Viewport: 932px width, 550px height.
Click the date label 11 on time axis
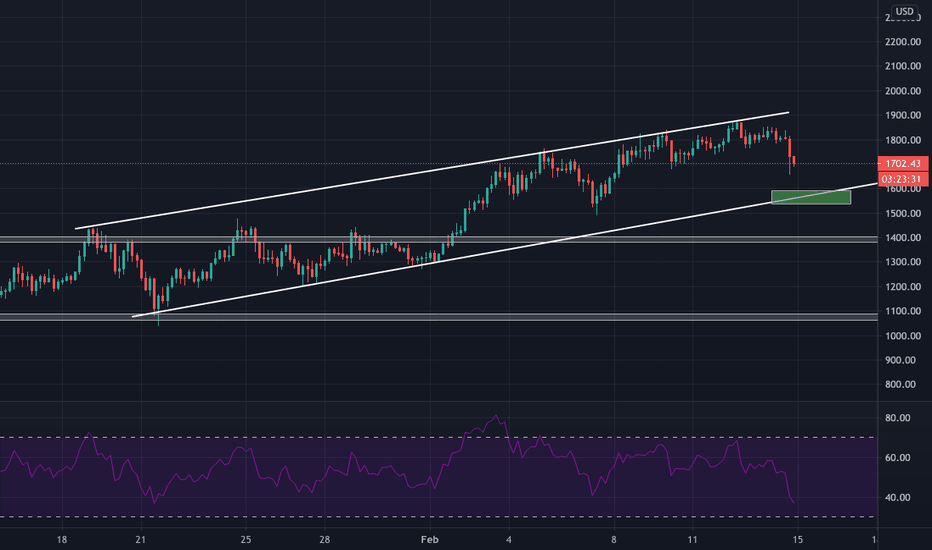(x=692, y=540)
